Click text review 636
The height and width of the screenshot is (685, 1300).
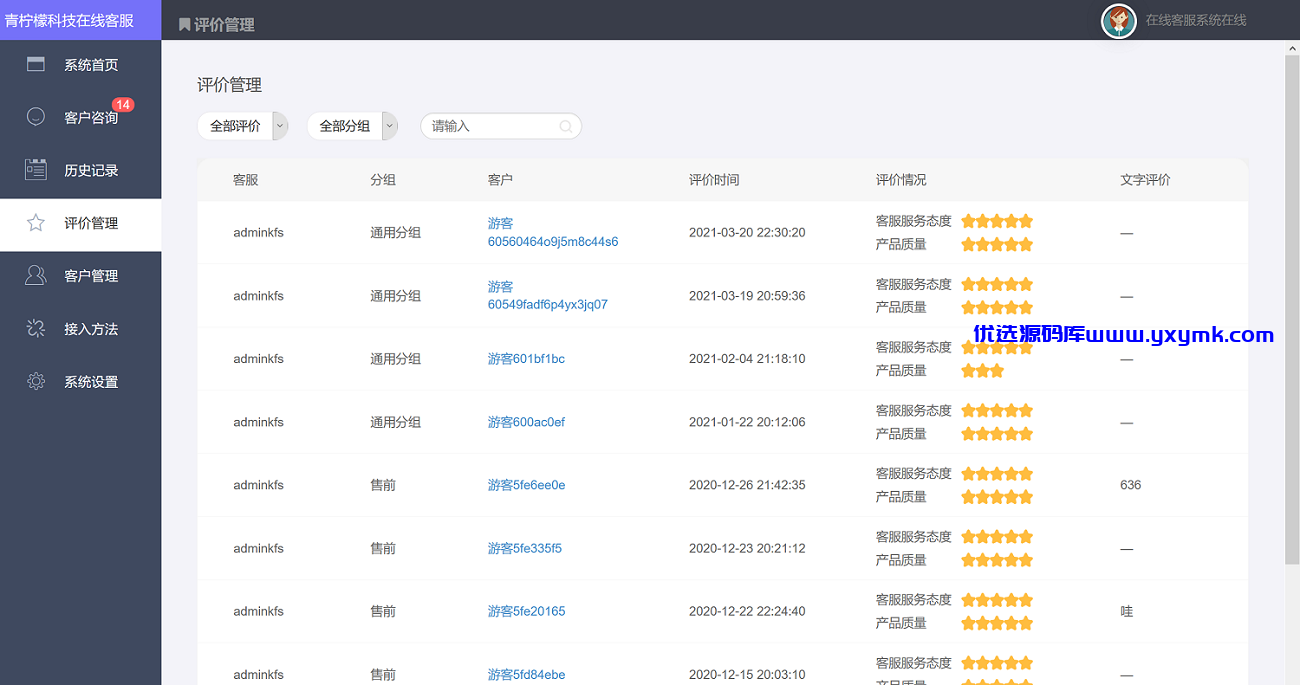click(1131, 485)
